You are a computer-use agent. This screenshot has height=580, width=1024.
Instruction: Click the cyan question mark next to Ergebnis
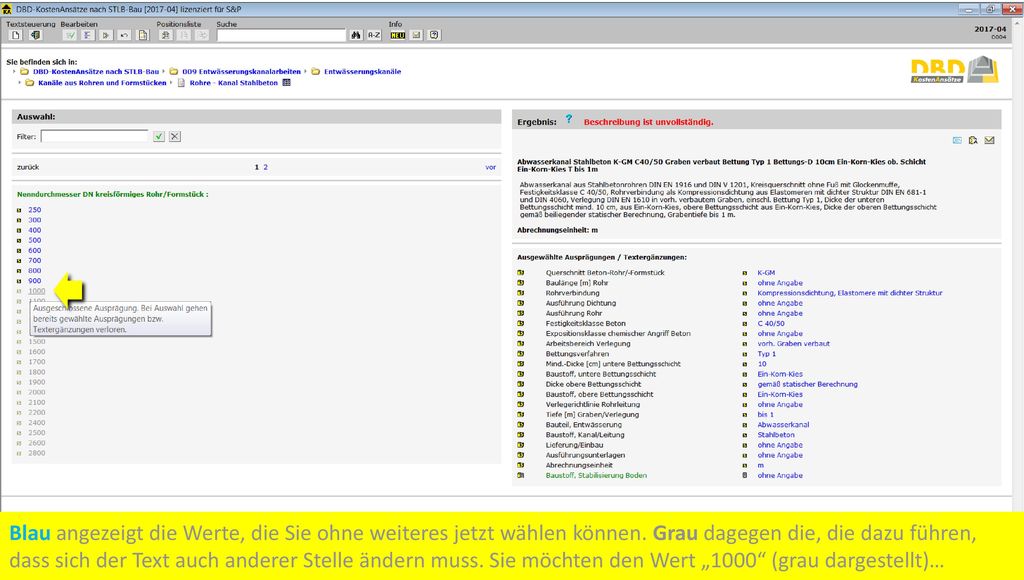[x=569, y=119]
